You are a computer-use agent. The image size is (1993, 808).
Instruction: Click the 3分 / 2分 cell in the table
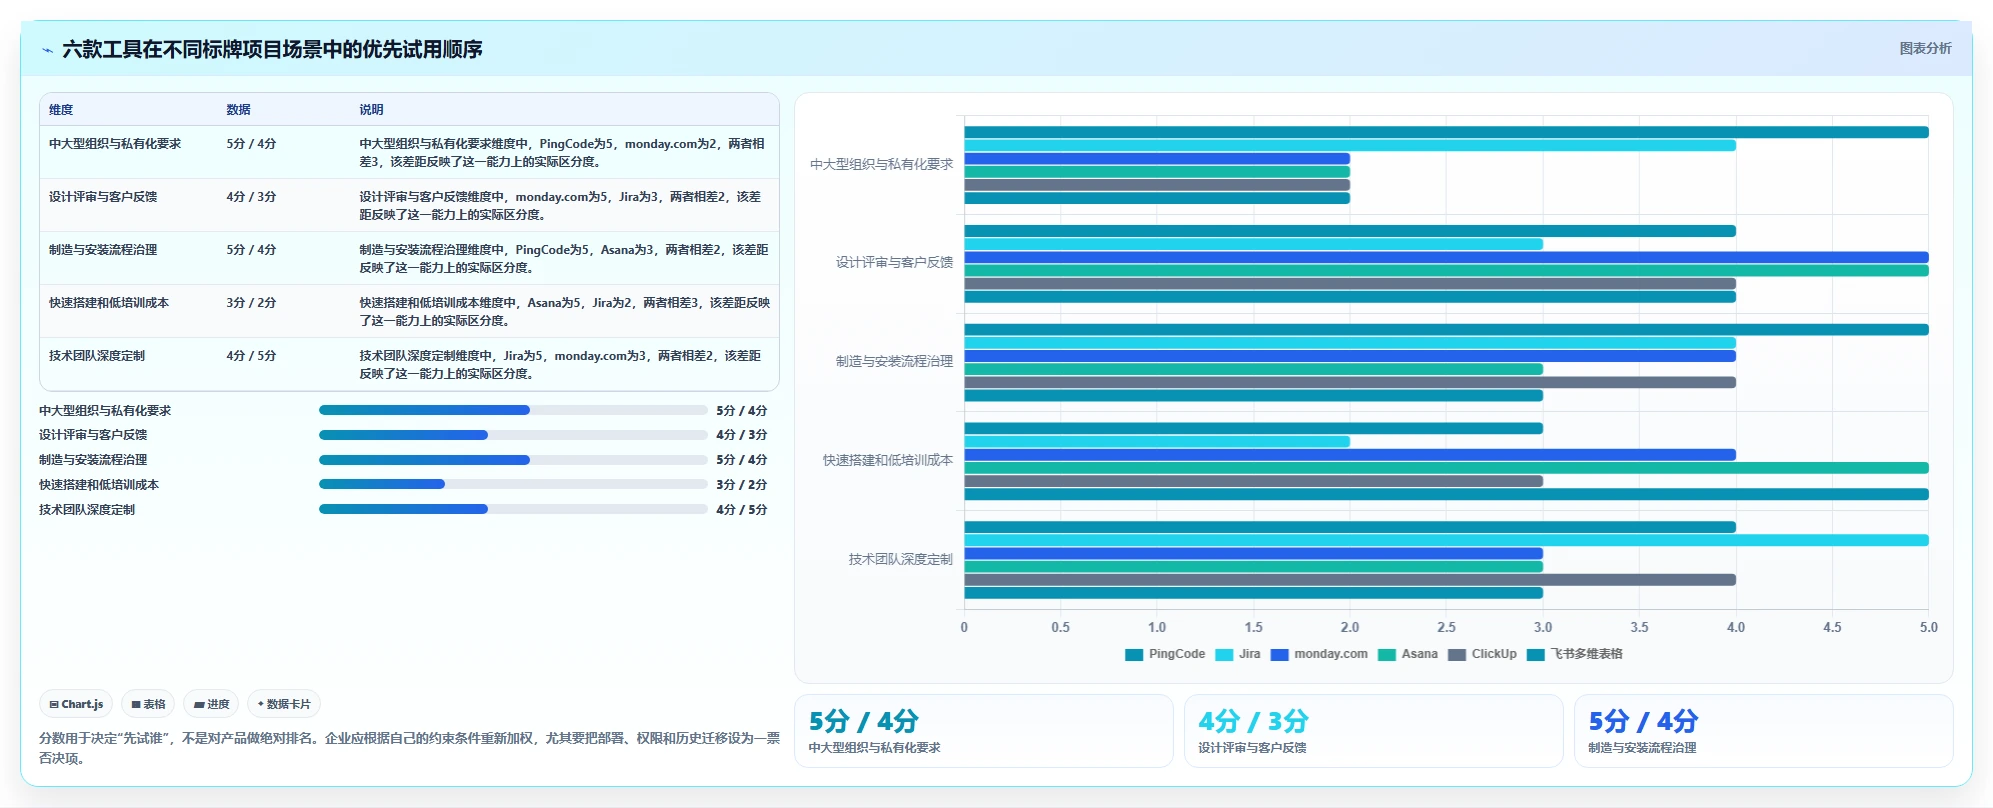pos(251,303)
